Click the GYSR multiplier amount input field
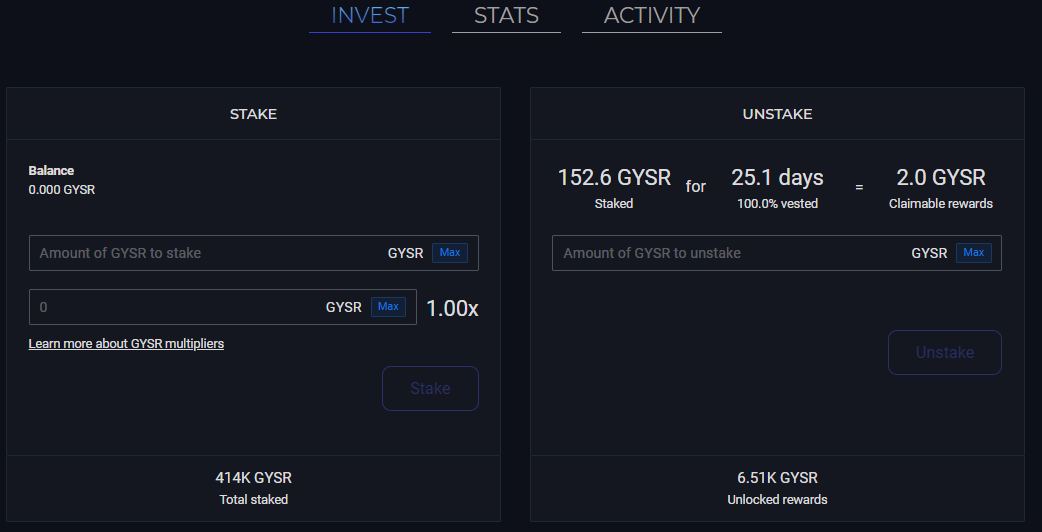1042x532 pixels. tap(223, 307)
